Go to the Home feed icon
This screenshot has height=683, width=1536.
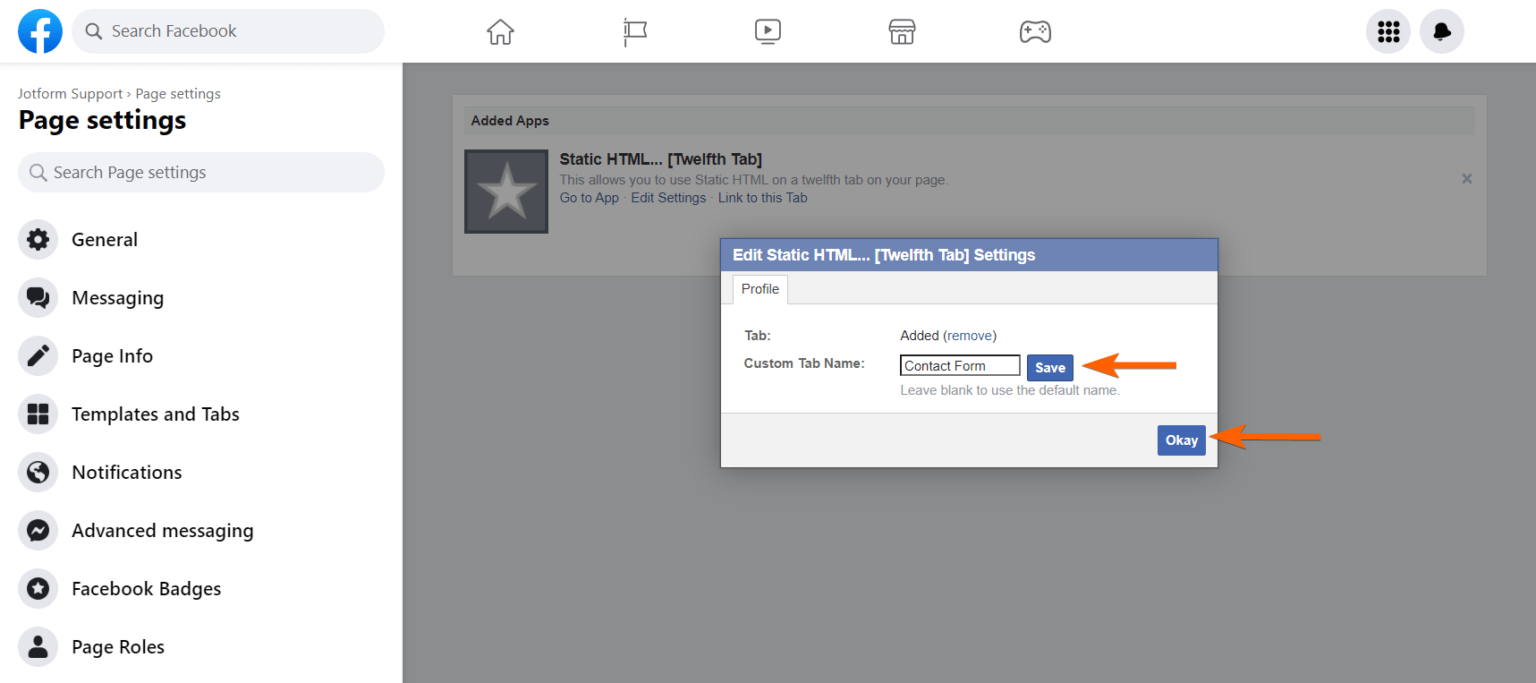pyautogui.click(x=500, y=31)
